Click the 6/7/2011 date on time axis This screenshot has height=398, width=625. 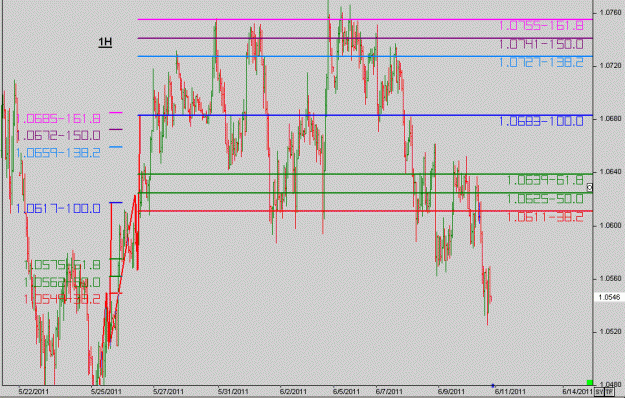tap(389, 392)
